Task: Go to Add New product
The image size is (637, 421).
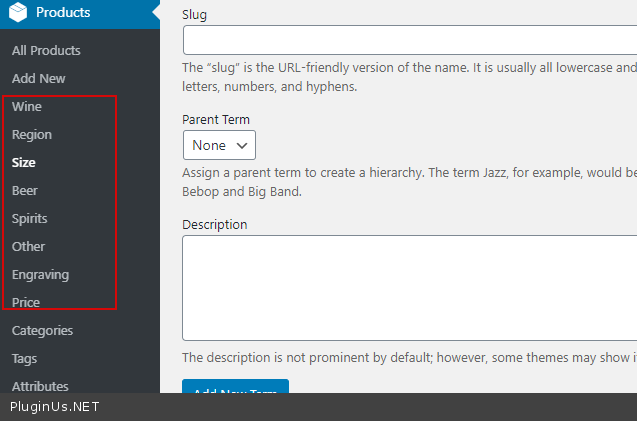Action: [x=38, y=78]
